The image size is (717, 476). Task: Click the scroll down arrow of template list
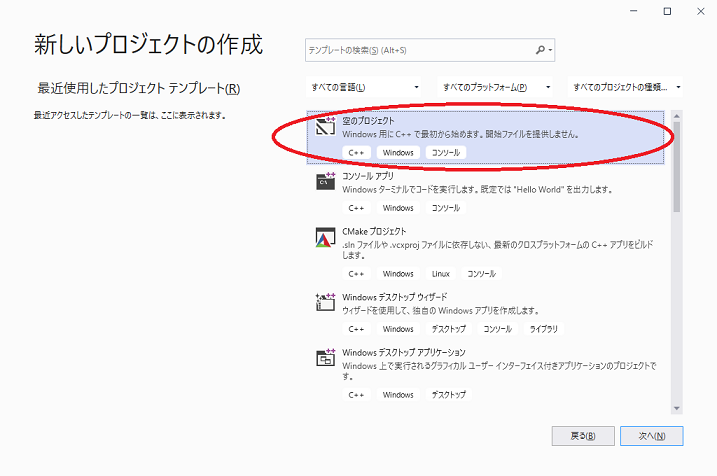(677, 408)
